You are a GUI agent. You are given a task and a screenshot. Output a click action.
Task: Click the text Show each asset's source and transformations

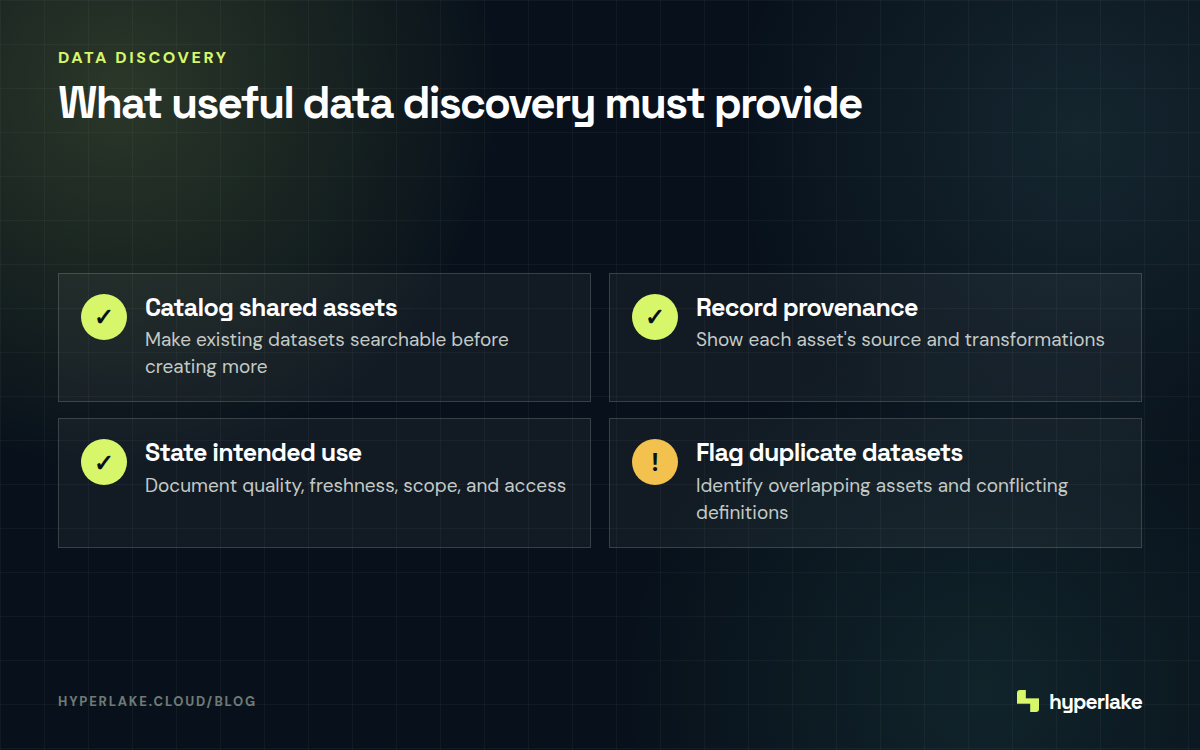900,340
